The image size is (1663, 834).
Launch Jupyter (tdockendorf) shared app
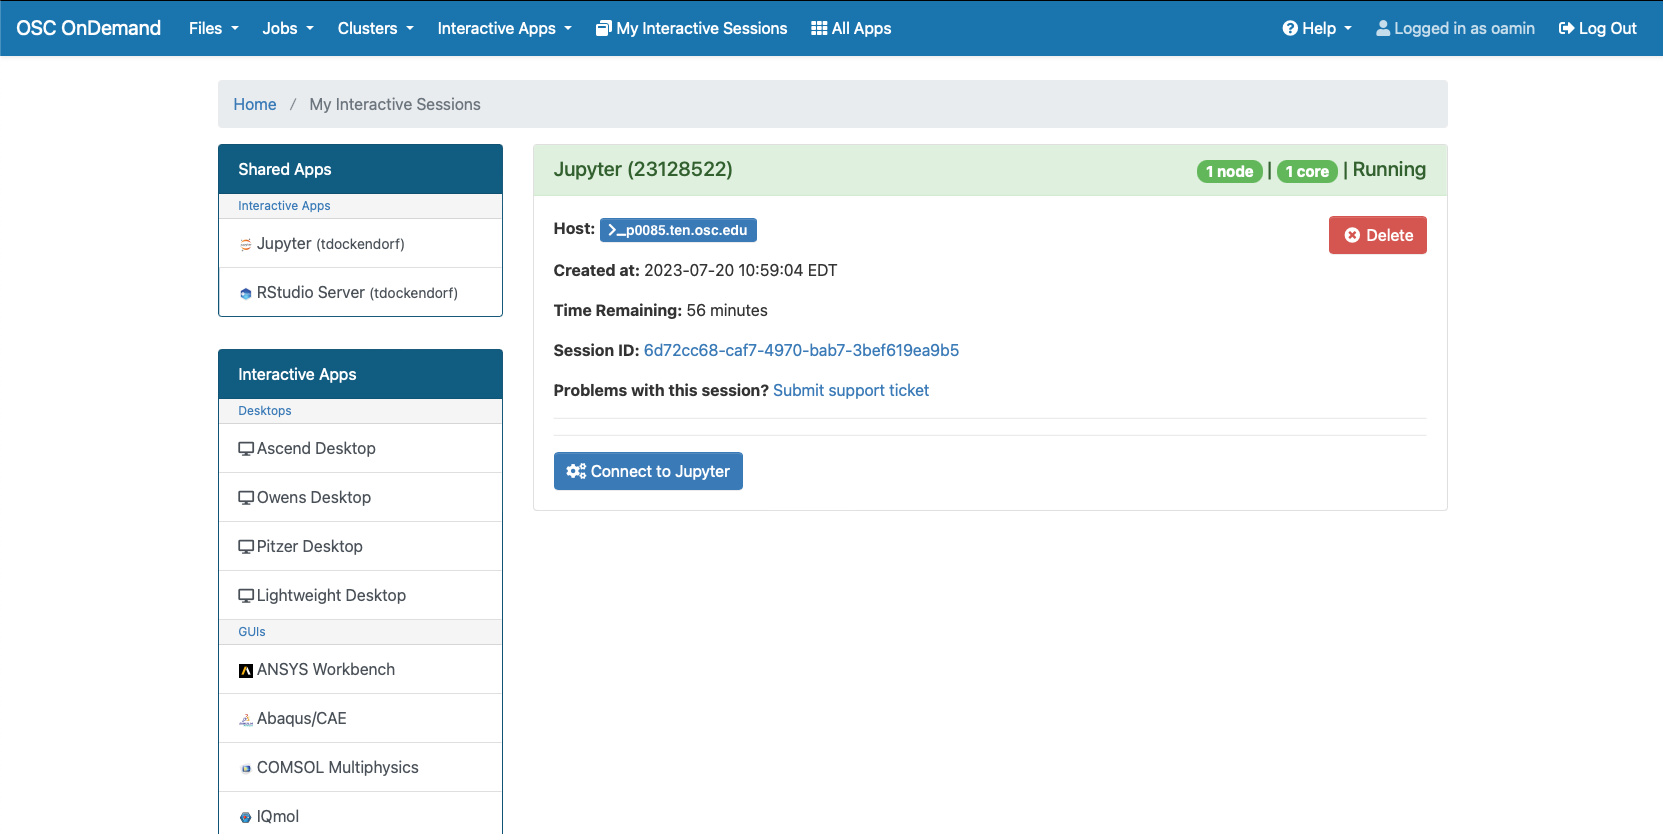click(x=360, y=243)
